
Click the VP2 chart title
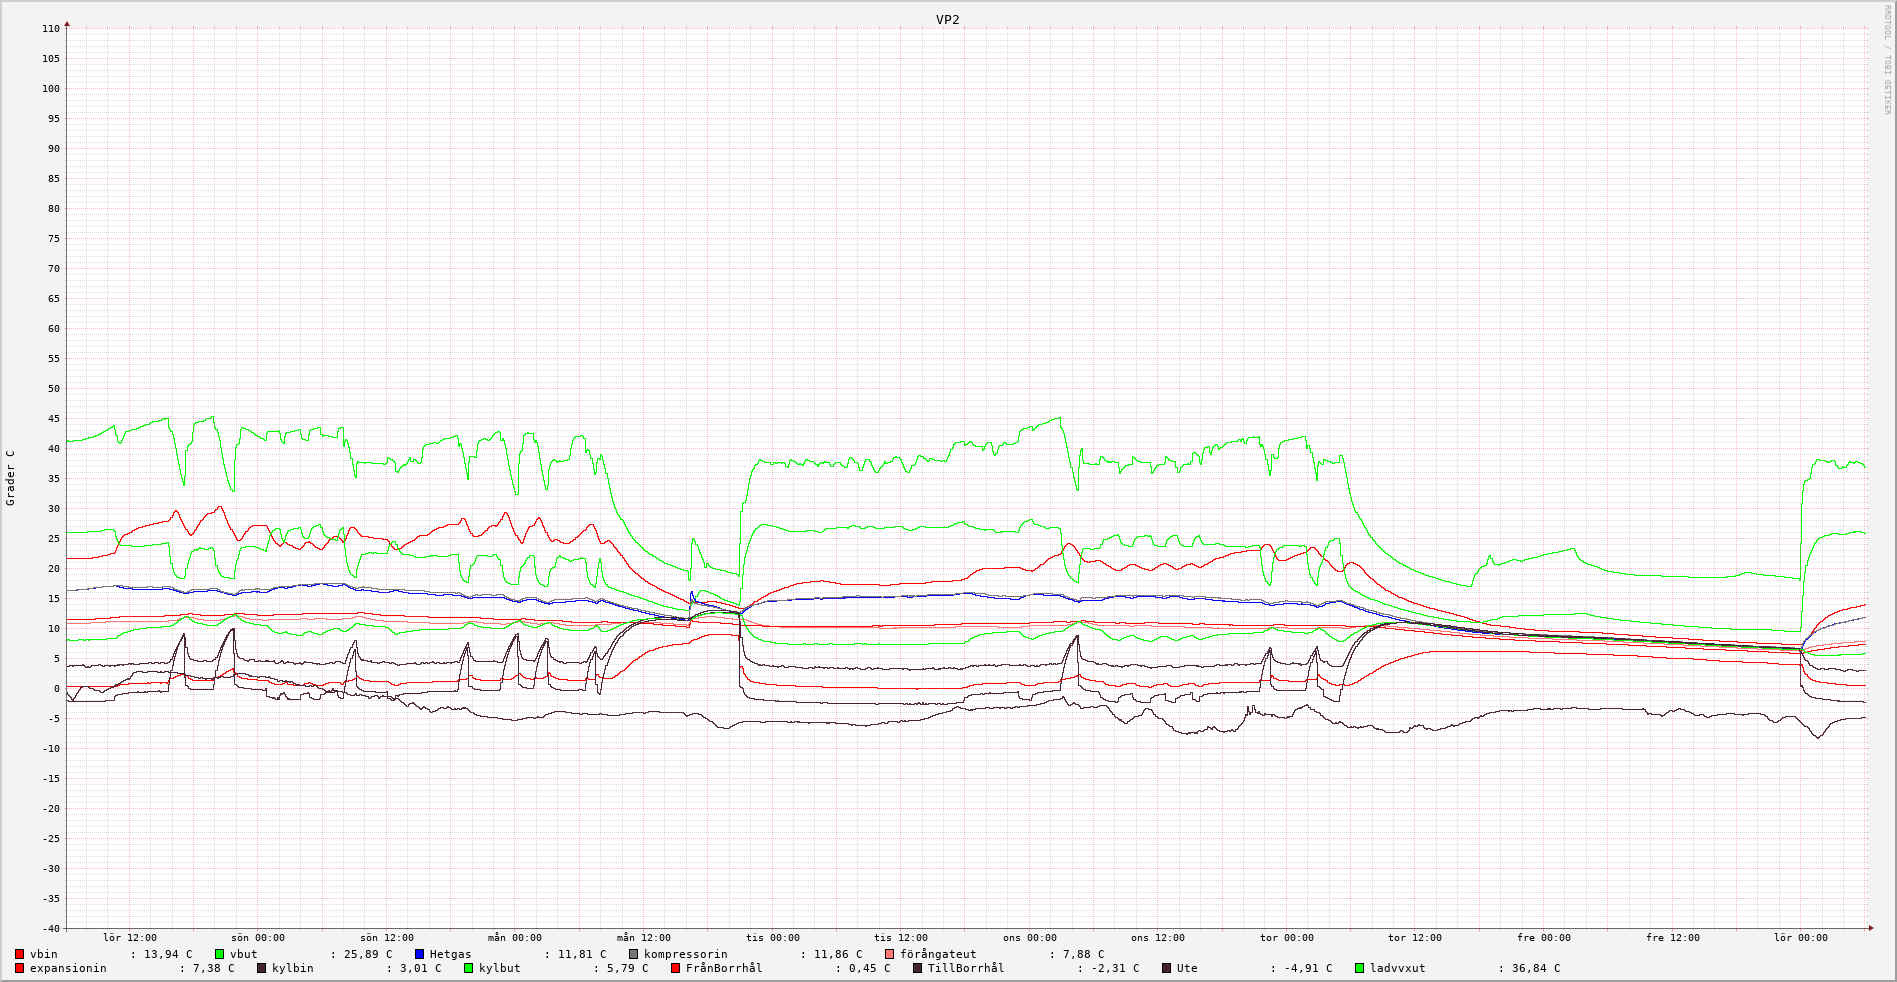(x=947, y=20)
